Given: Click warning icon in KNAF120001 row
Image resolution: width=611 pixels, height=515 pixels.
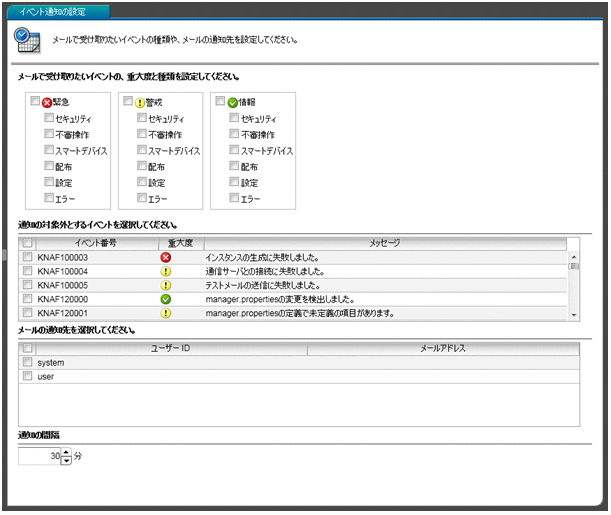Looking at the screenshot, I should [166, 313].
